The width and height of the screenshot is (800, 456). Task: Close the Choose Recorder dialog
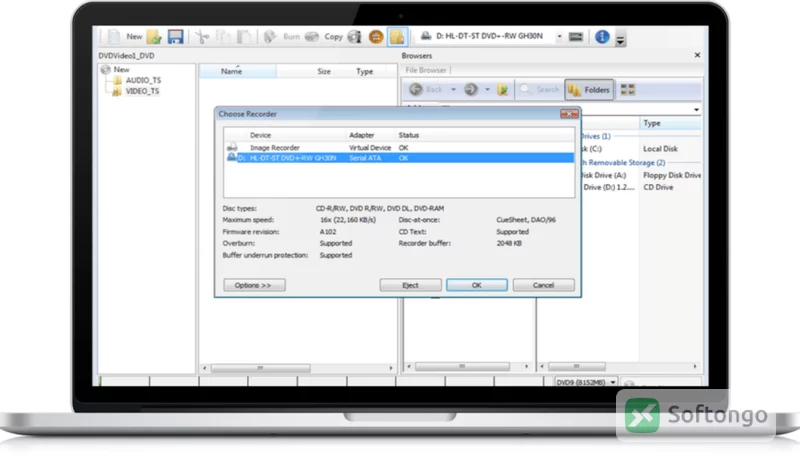(569, 114)
